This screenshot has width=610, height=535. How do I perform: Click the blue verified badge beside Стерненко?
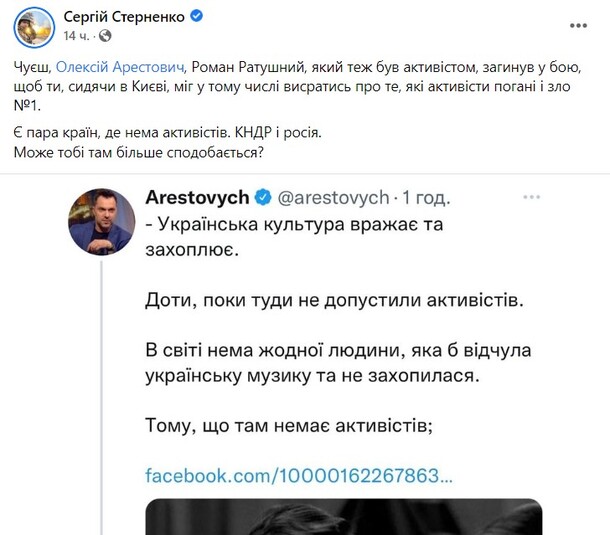pyautogui.click(x=198, y=17)
